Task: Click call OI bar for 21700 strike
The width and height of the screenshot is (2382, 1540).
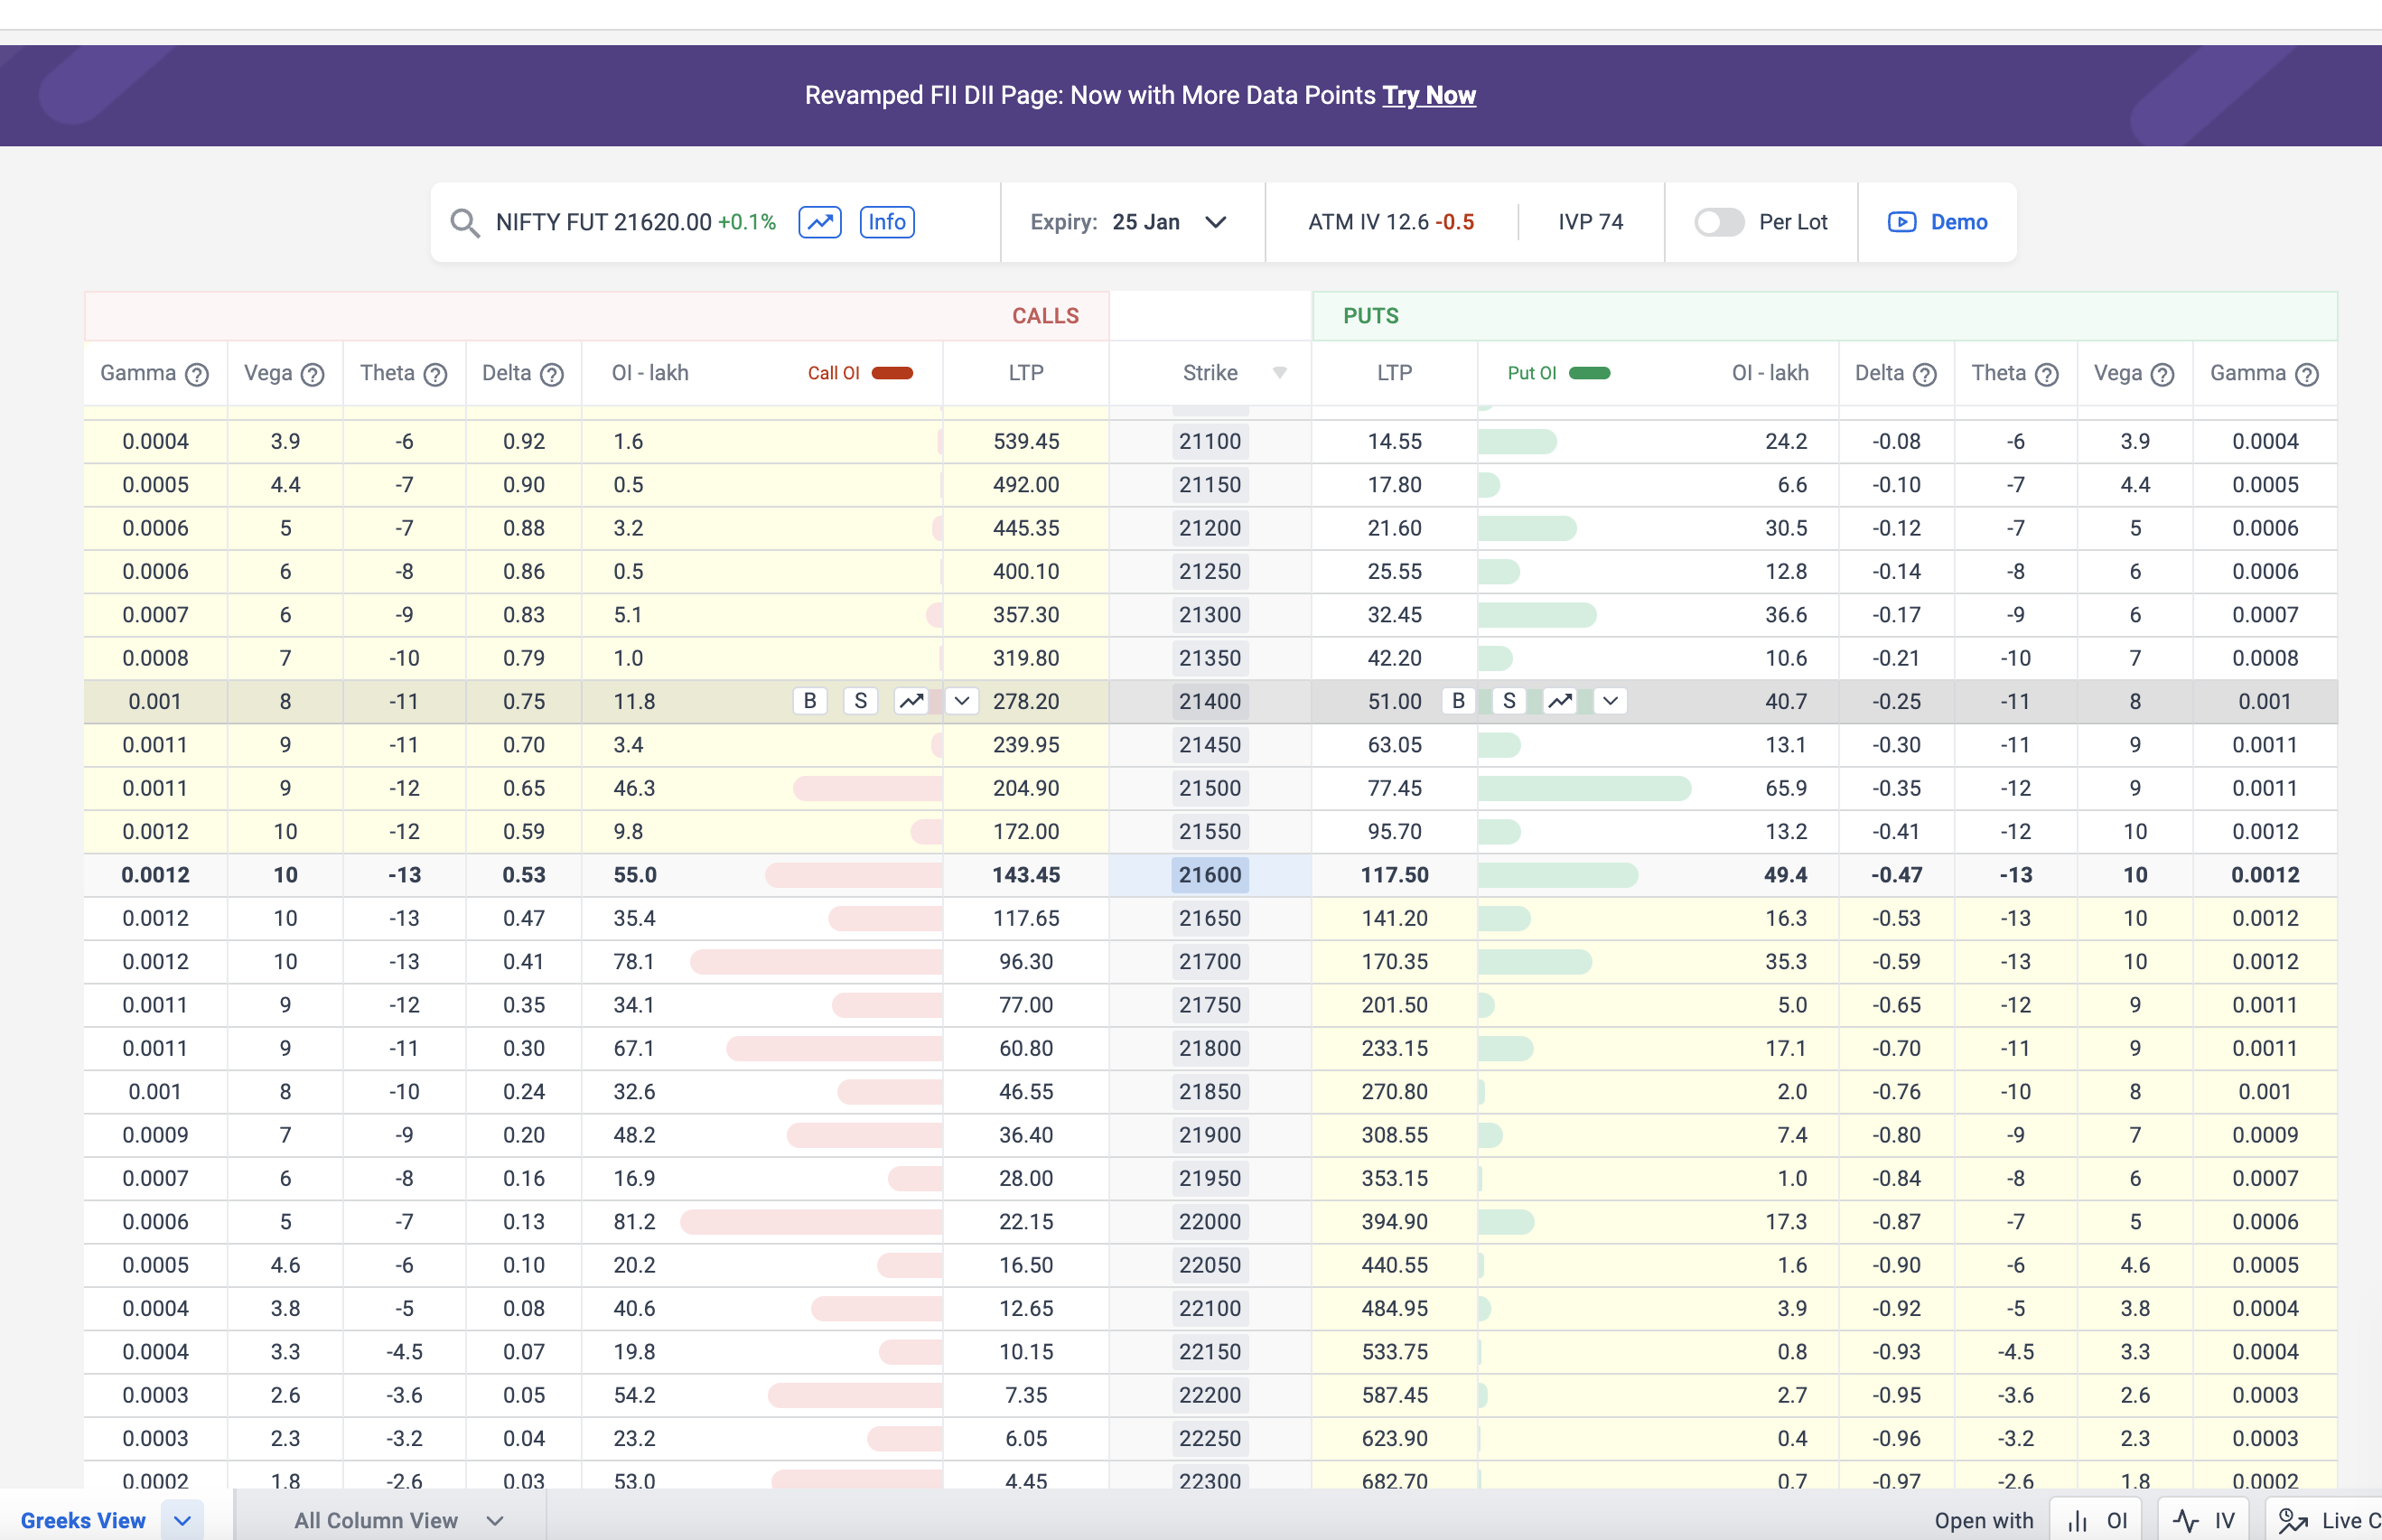Action: [x=816, y=961]
